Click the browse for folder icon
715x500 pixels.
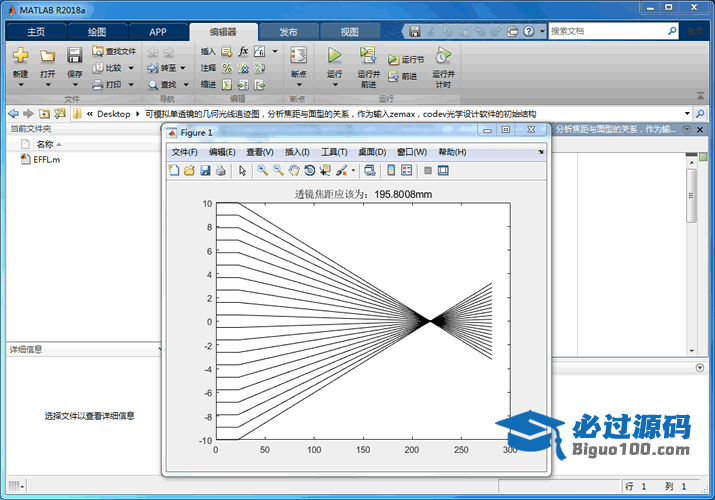[60, 113]
